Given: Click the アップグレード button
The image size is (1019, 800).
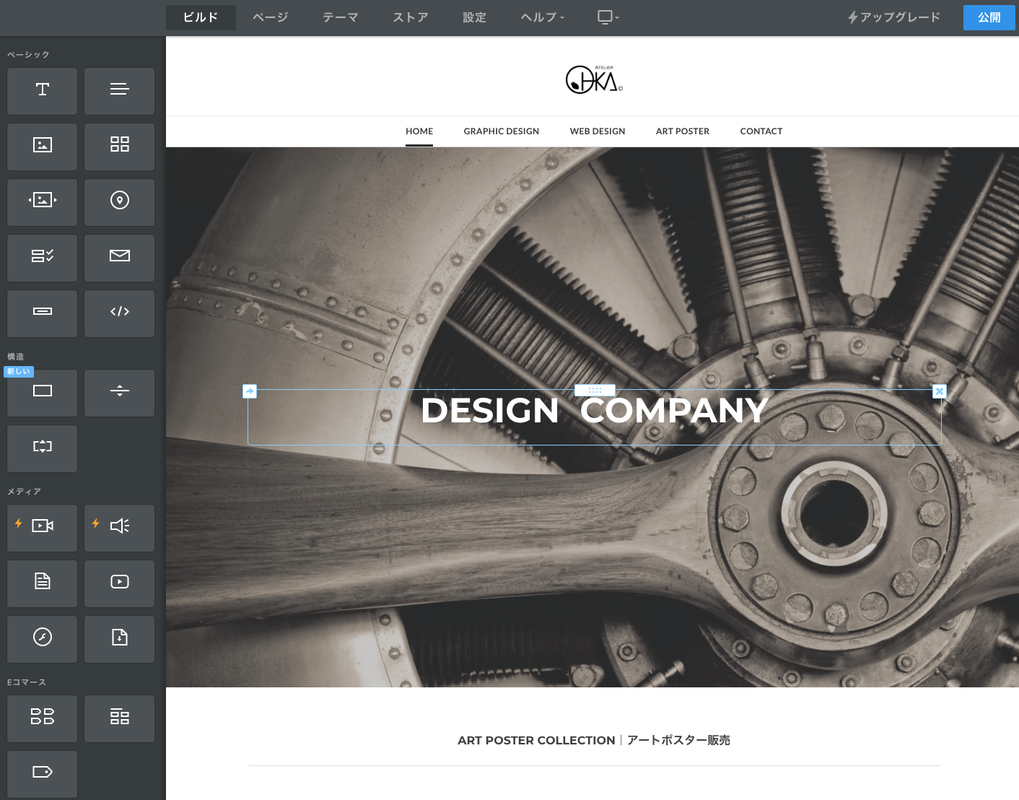Looking at the screenshot, I should (x=894, y=18).
